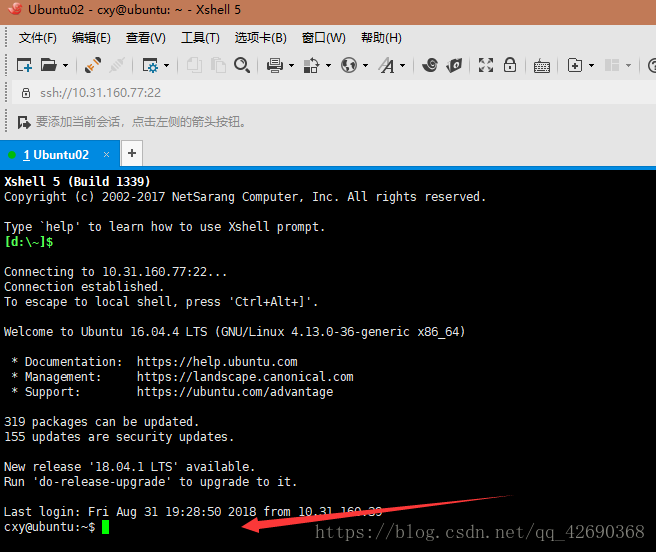
Task: Click the Color scheme icon
Action: click(x=312, y=65)
